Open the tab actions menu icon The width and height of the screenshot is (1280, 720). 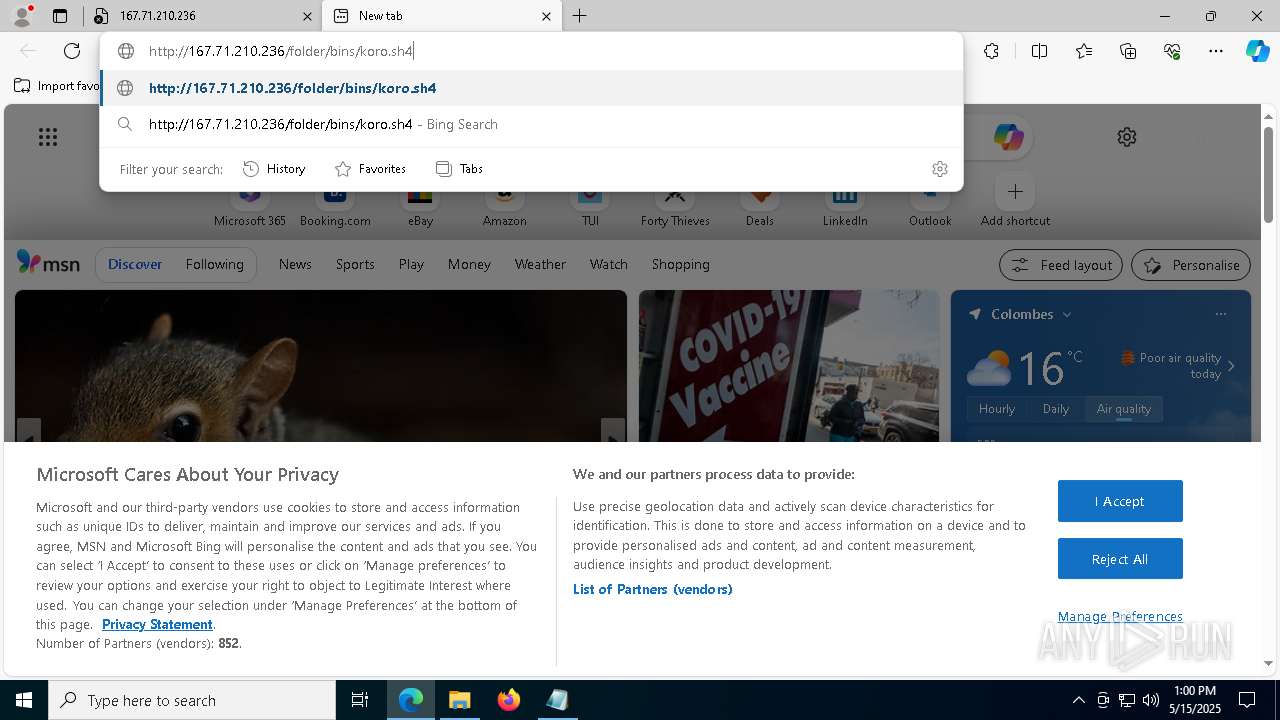[x=60, y=16]
